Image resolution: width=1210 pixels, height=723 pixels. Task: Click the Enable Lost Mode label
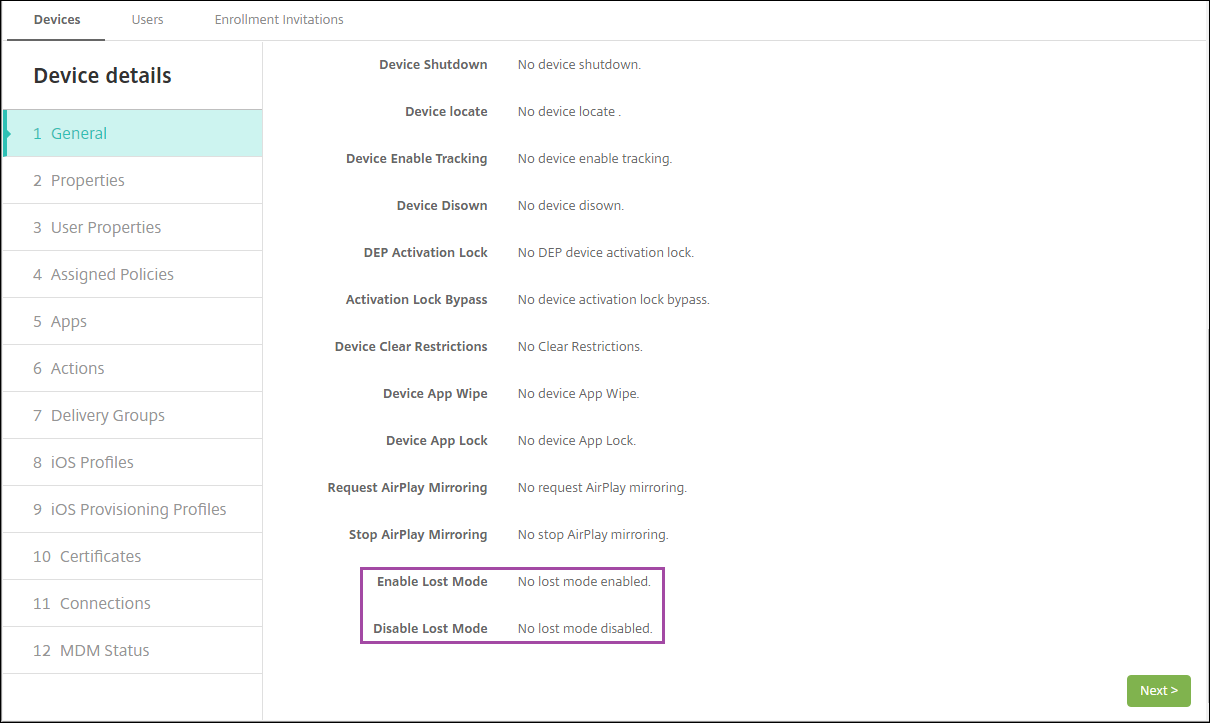(432, 581)
